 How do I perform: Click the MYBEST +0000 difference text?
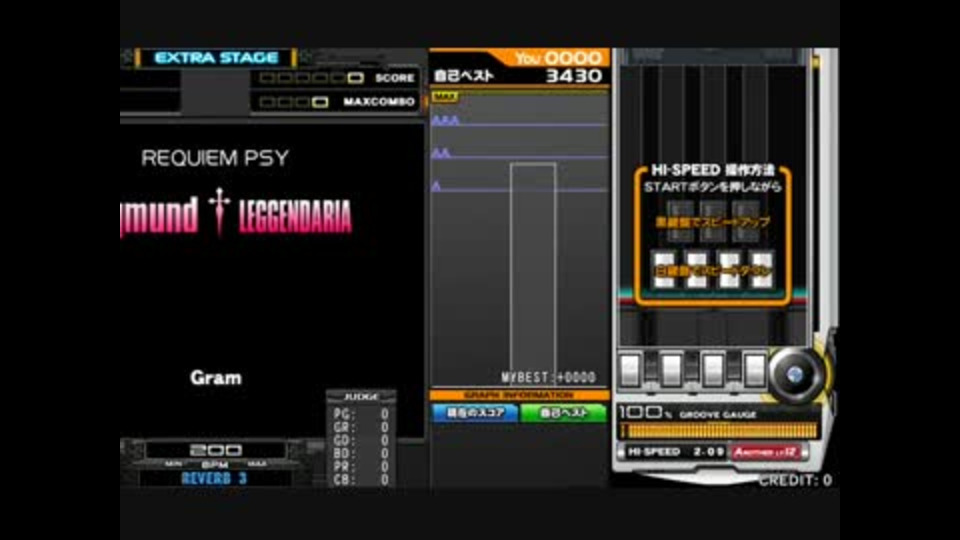click(548, 377)
